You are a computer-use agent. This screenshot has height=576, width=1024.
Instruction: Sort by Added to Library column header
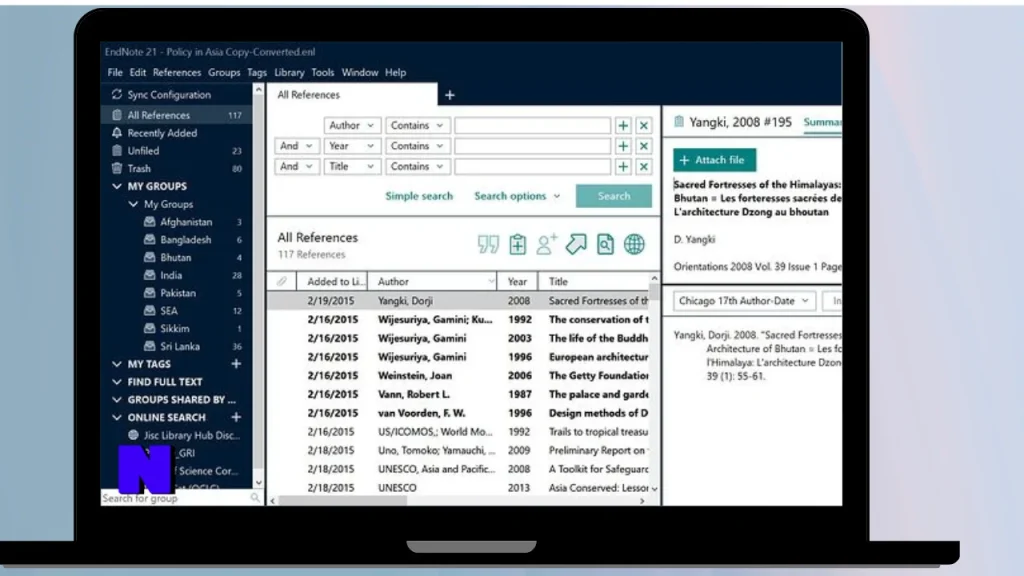click(332, 281)
